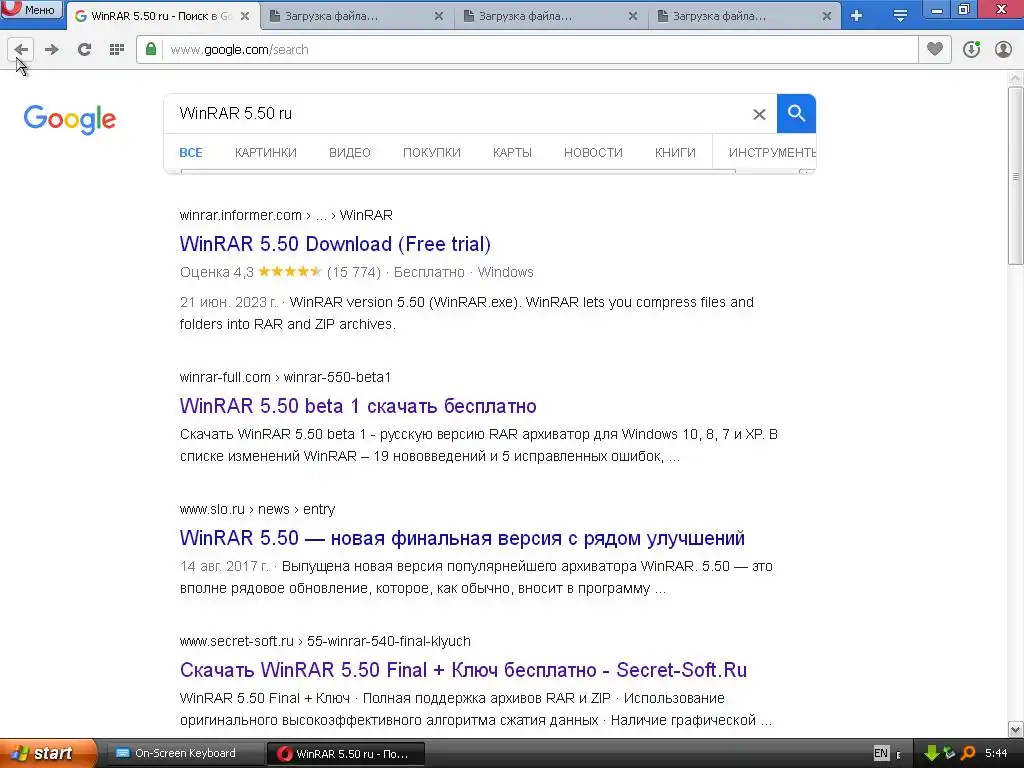Open the tab menu list icon
Image resolution: width=1024 pixels, height=768 pixels.
900,16
